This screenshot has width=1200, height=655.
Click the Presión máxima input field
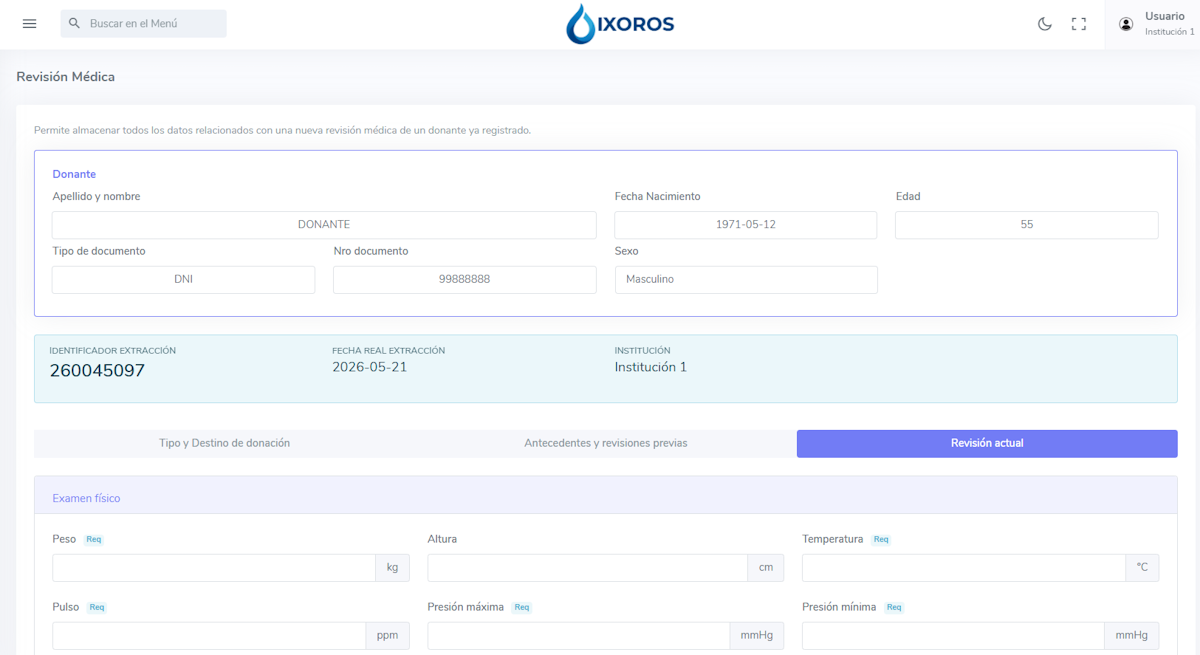click(x=579, y=636)
